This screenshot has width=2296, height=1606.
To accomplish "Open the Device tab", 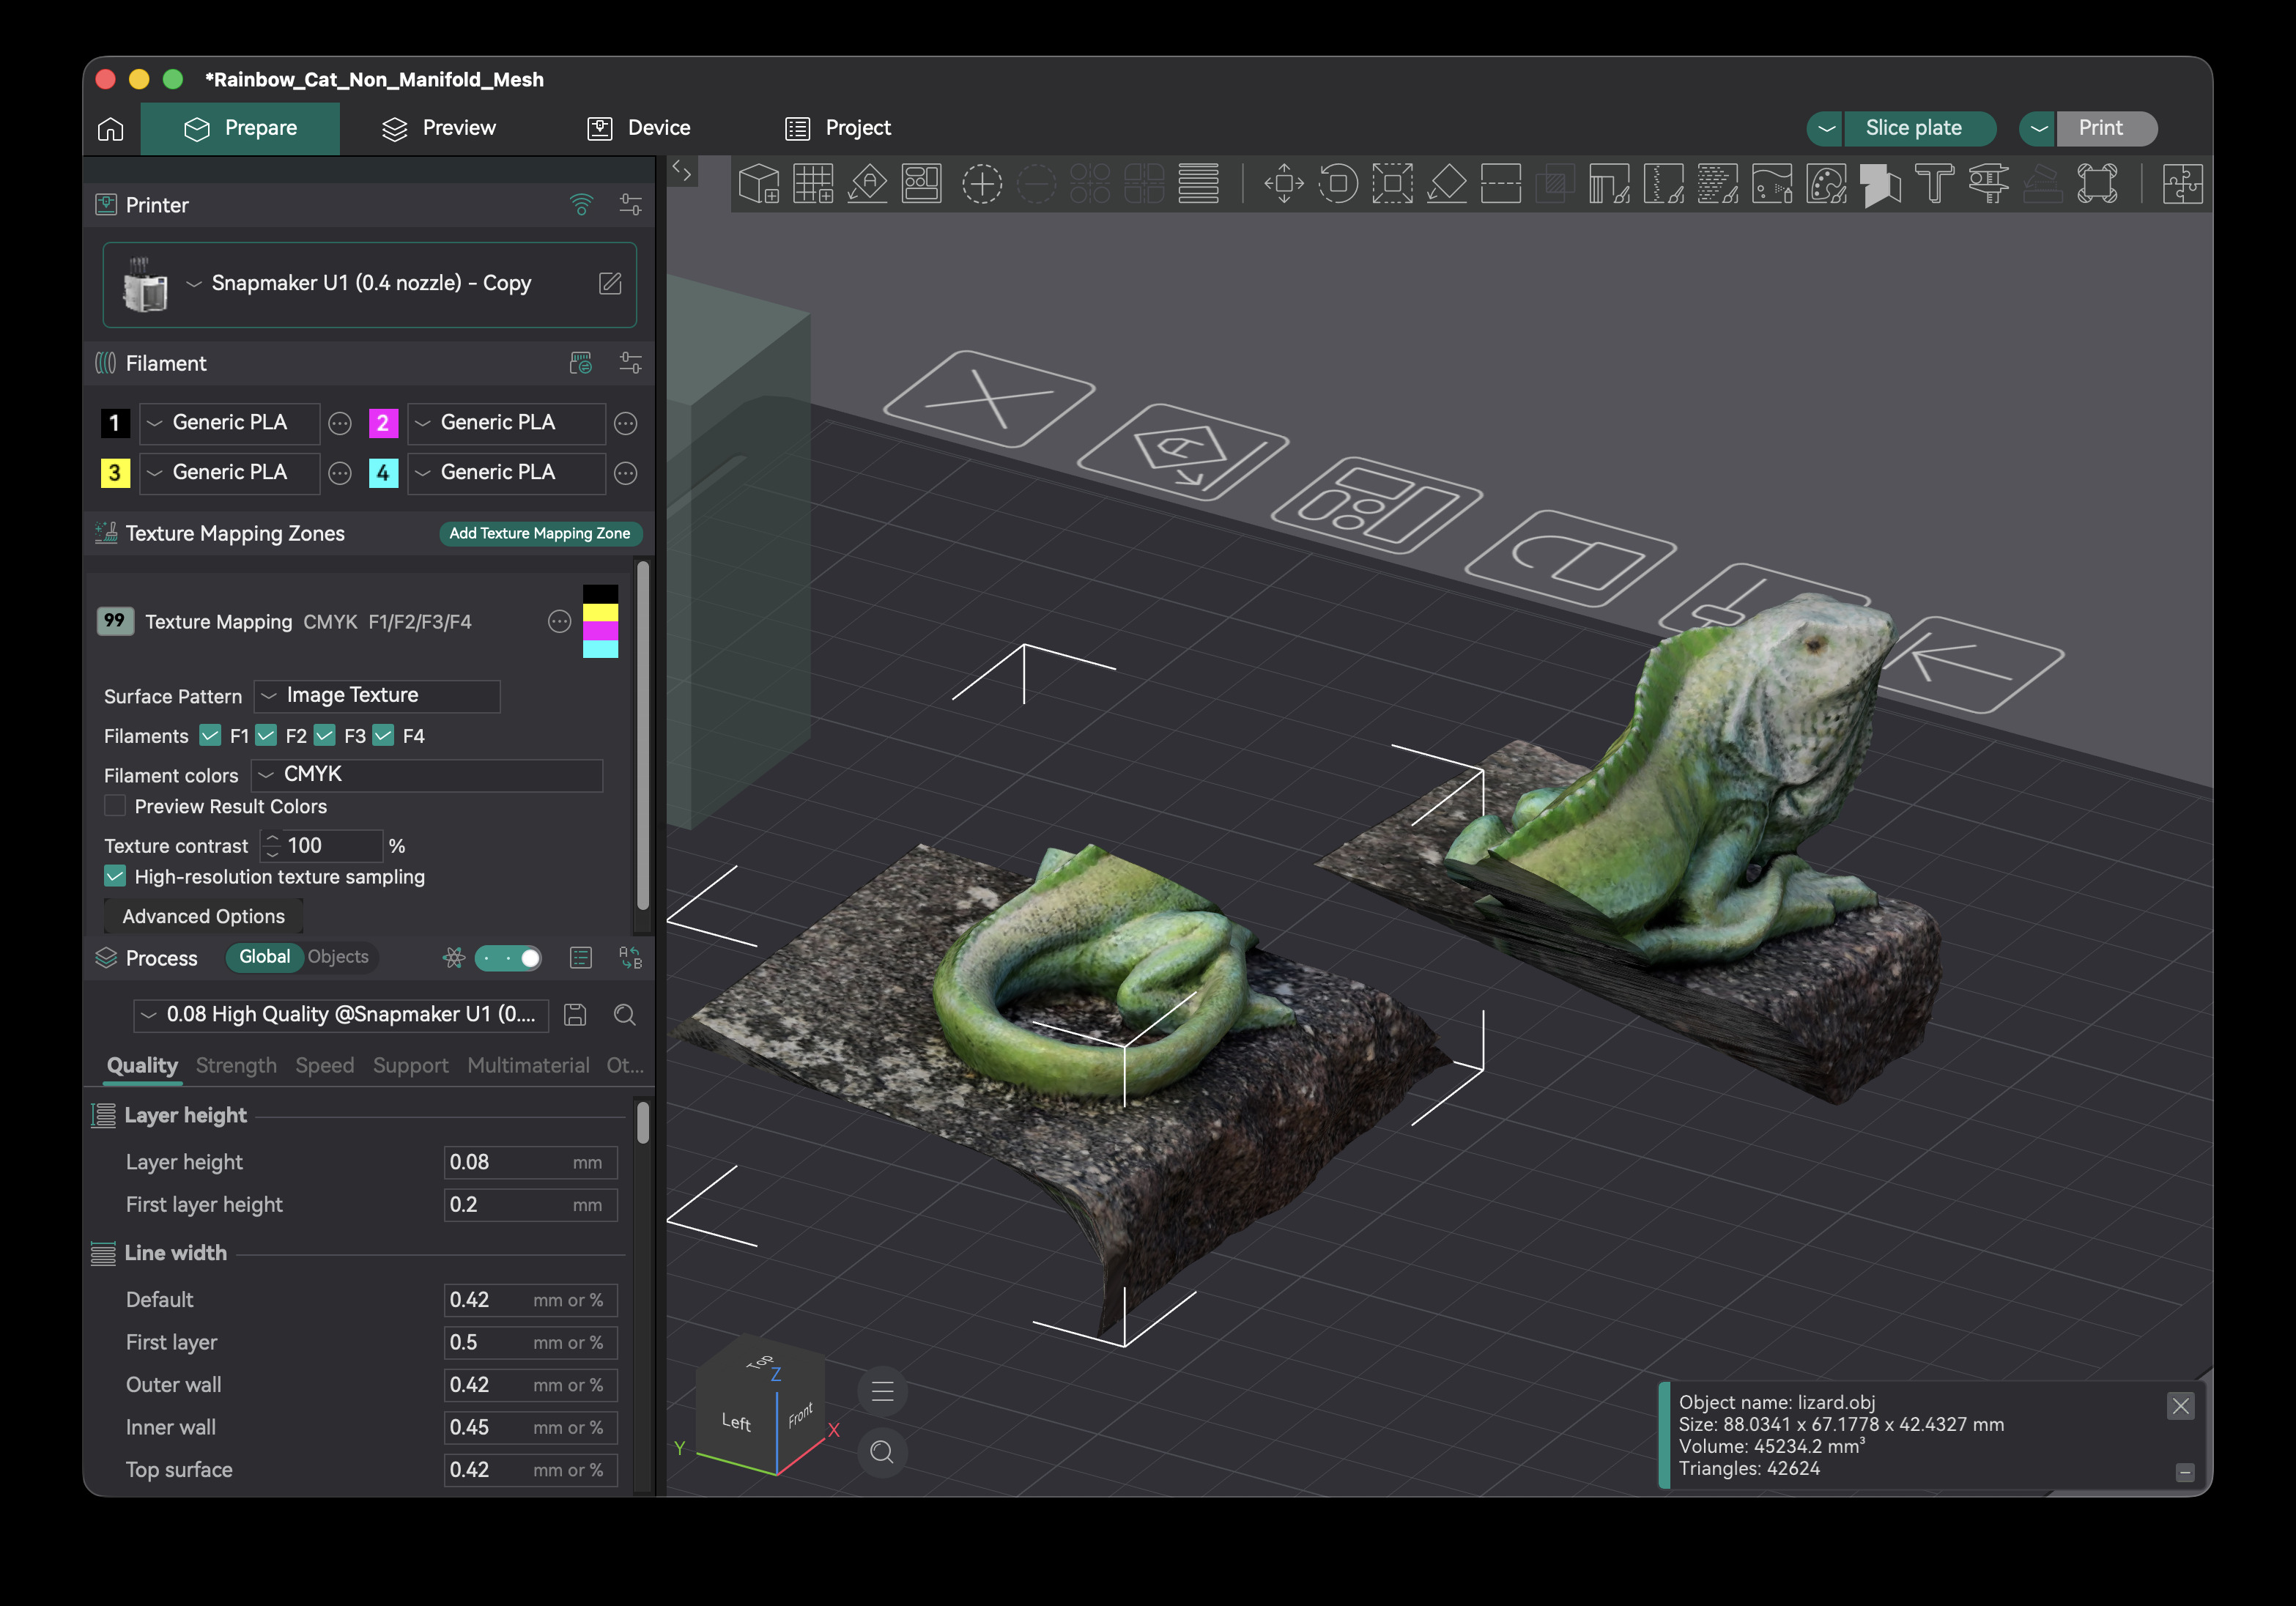I will [x=639, y=128].
